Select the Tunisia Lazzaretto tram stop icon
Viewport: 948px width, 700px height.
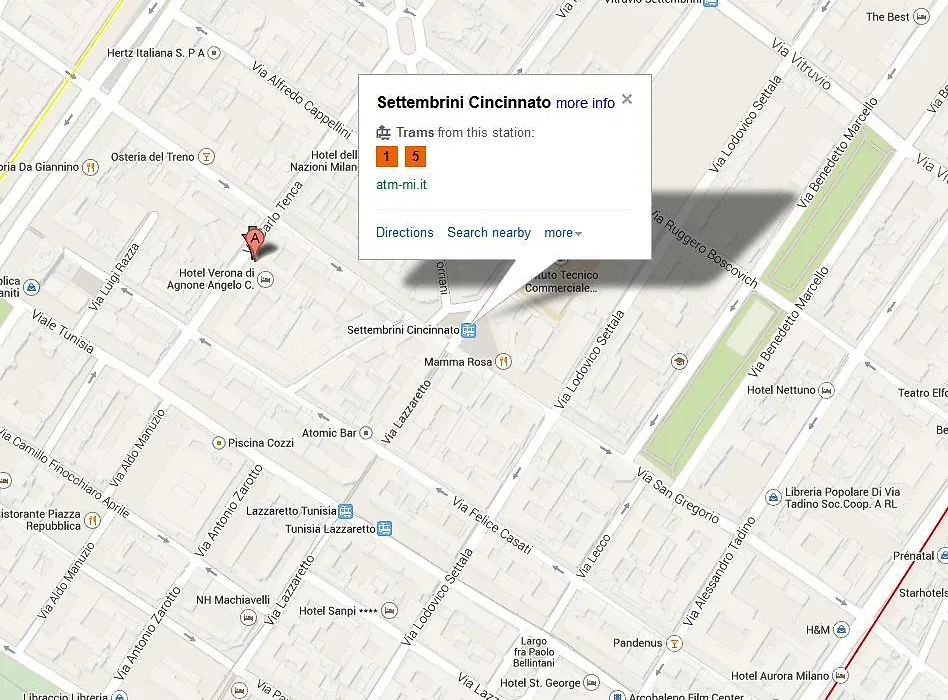(x=385, y=529)
